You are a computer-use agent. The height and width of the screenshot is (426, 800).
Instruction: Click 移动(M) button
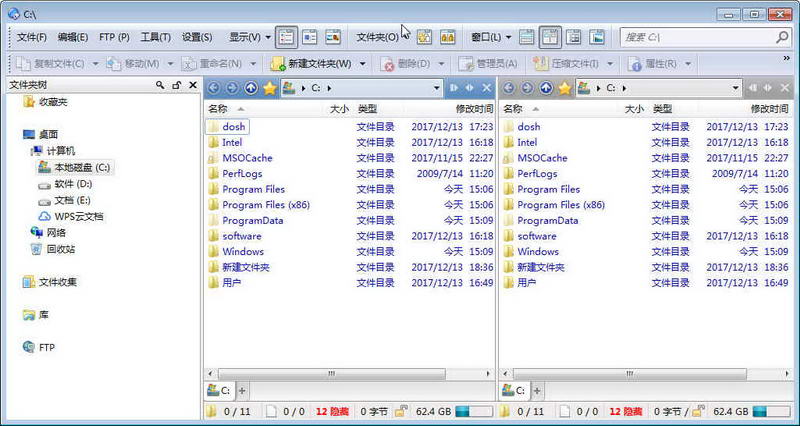point(133,64)
